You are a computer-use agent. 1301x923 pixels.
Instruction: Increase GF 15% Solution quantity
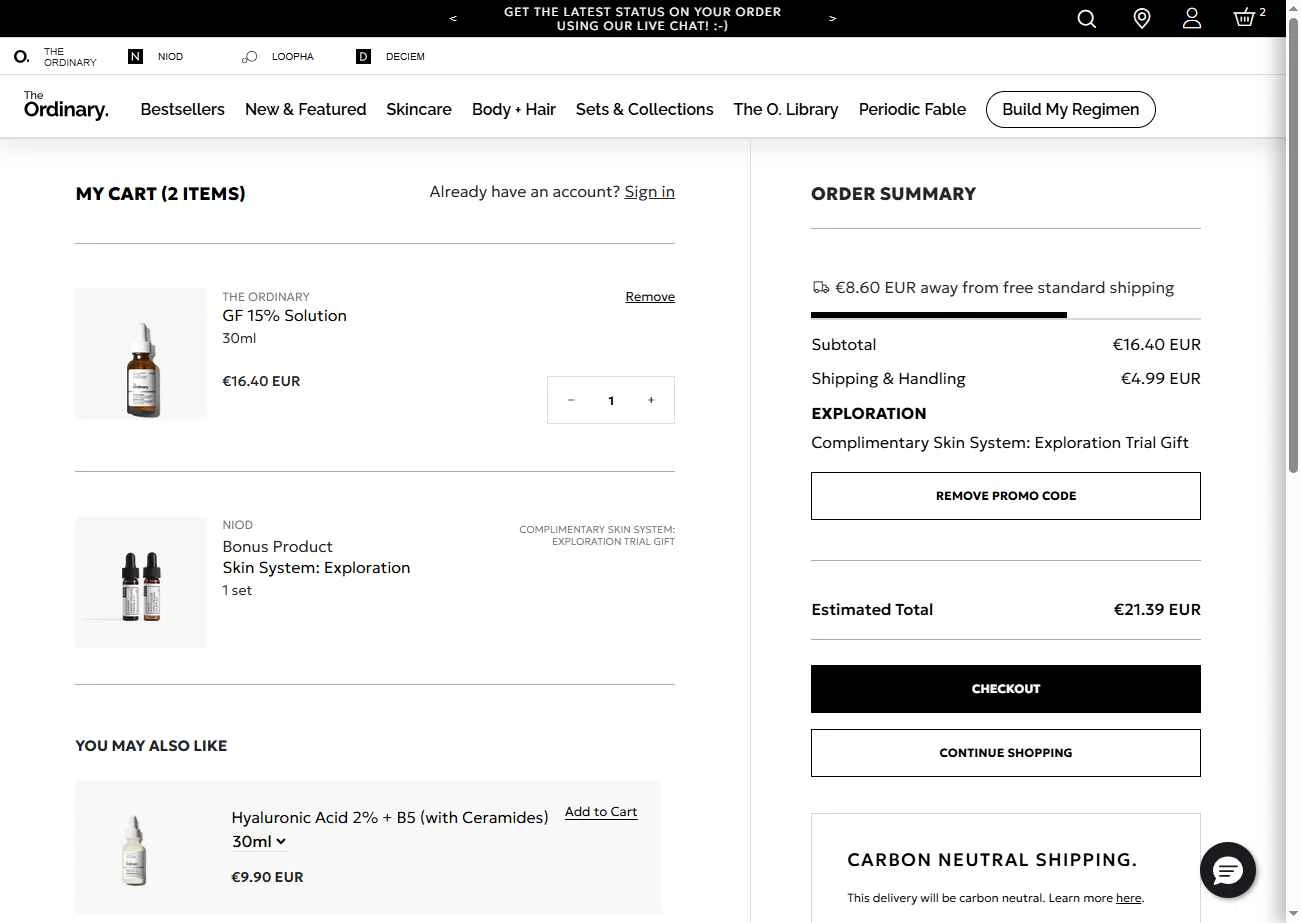click(651, 400)
